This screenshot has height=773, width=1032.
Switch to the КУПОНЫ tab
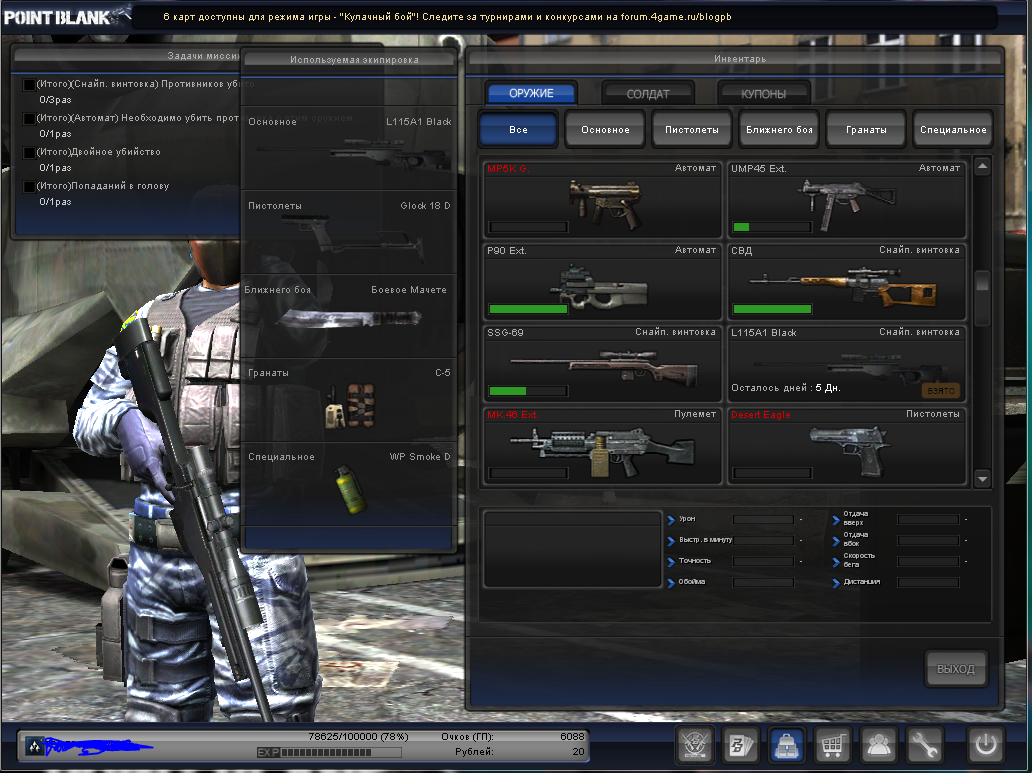[x=763, y=93]
